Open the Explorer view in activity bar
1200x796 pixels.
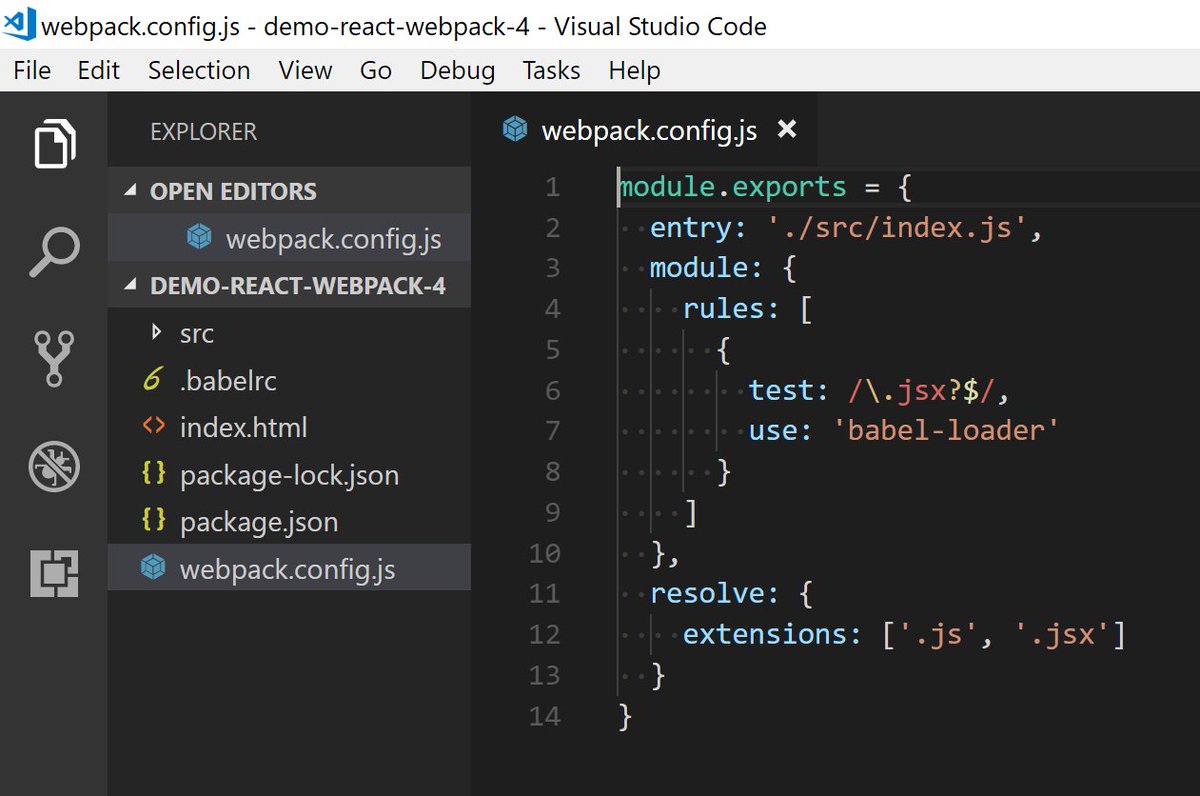[x=54, y=144]
